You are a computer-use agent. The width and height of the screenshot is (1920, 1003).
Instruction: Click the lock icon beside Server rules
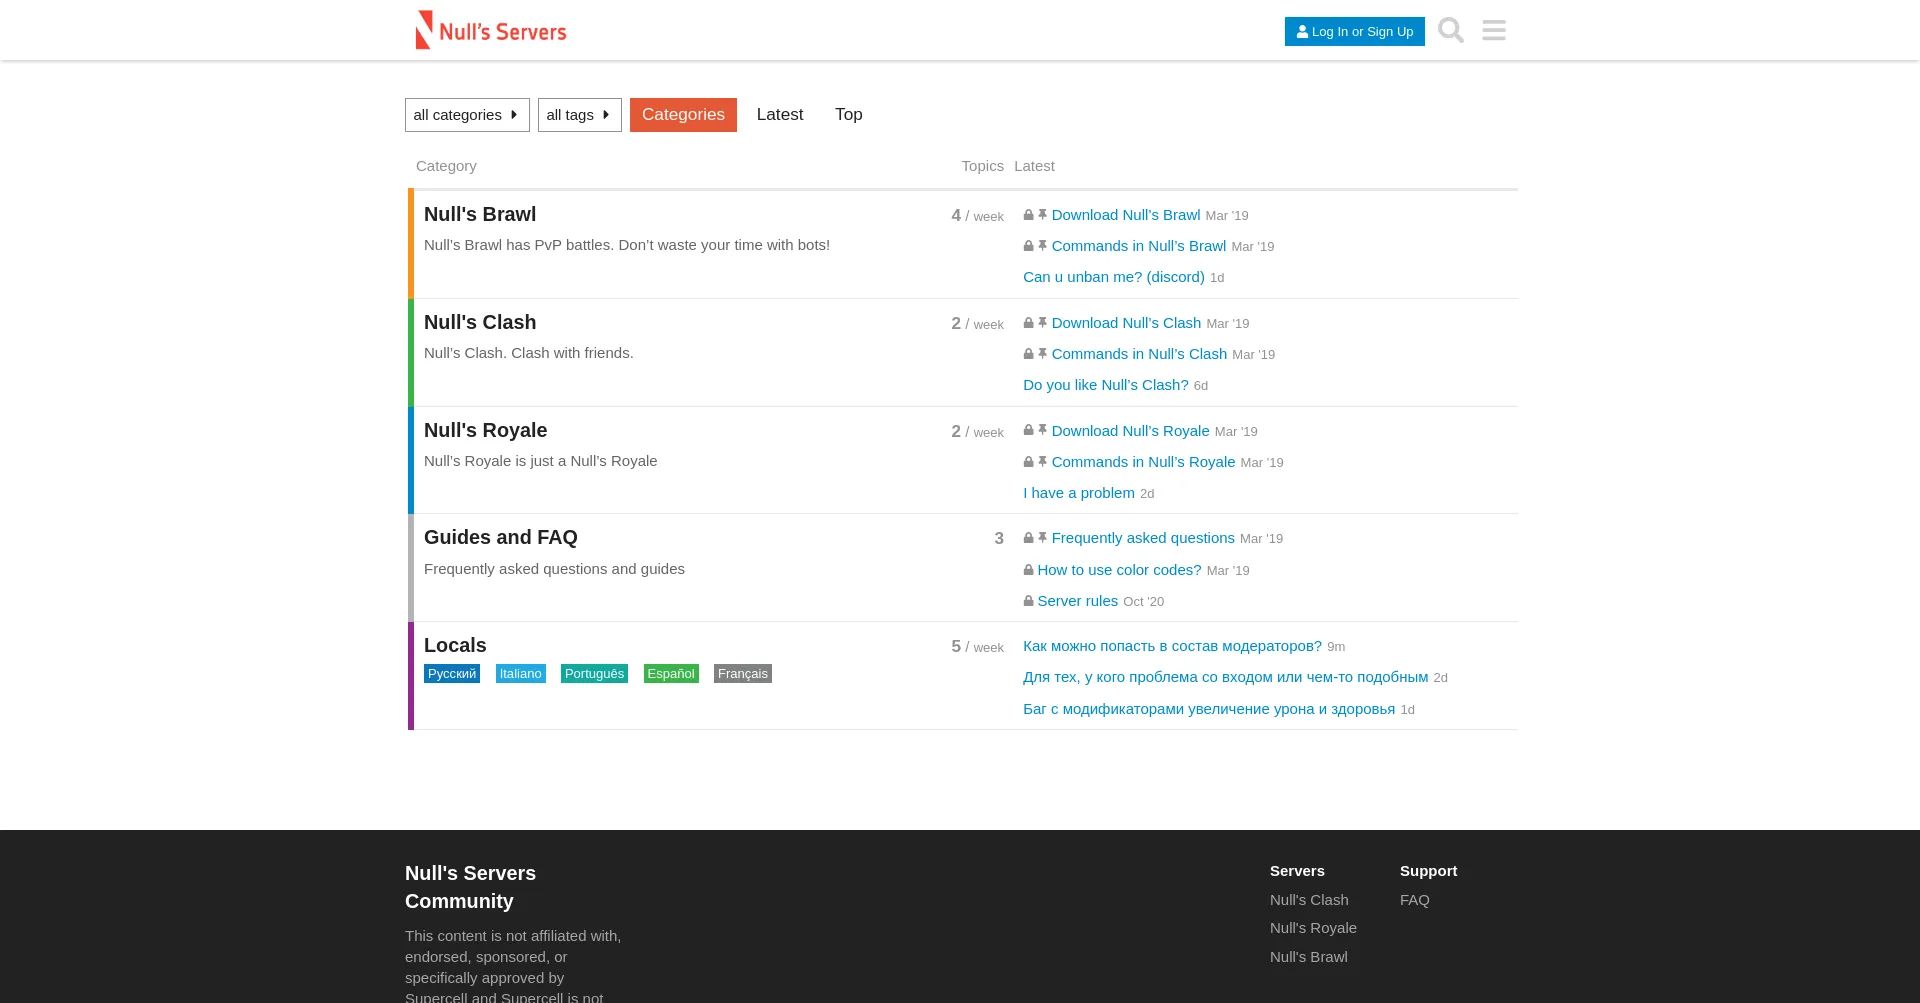[x=1028, y=601]
